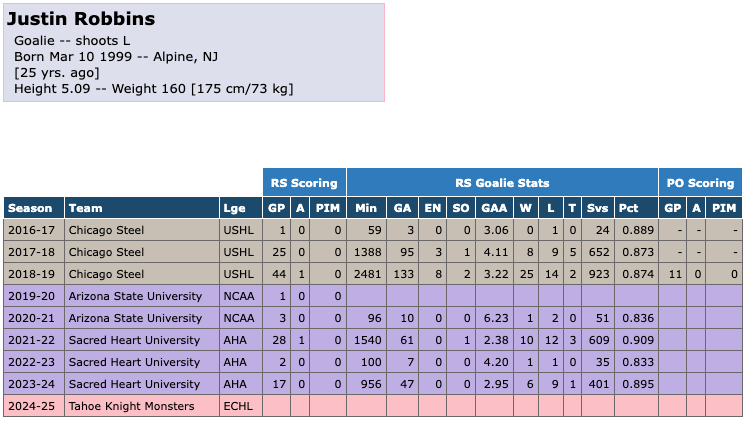The width and height of the screenshot is (747, 423).
Task: Open Arizona State University in 2019-20 row
Action: pyautogui.click(x=135, y=296)
